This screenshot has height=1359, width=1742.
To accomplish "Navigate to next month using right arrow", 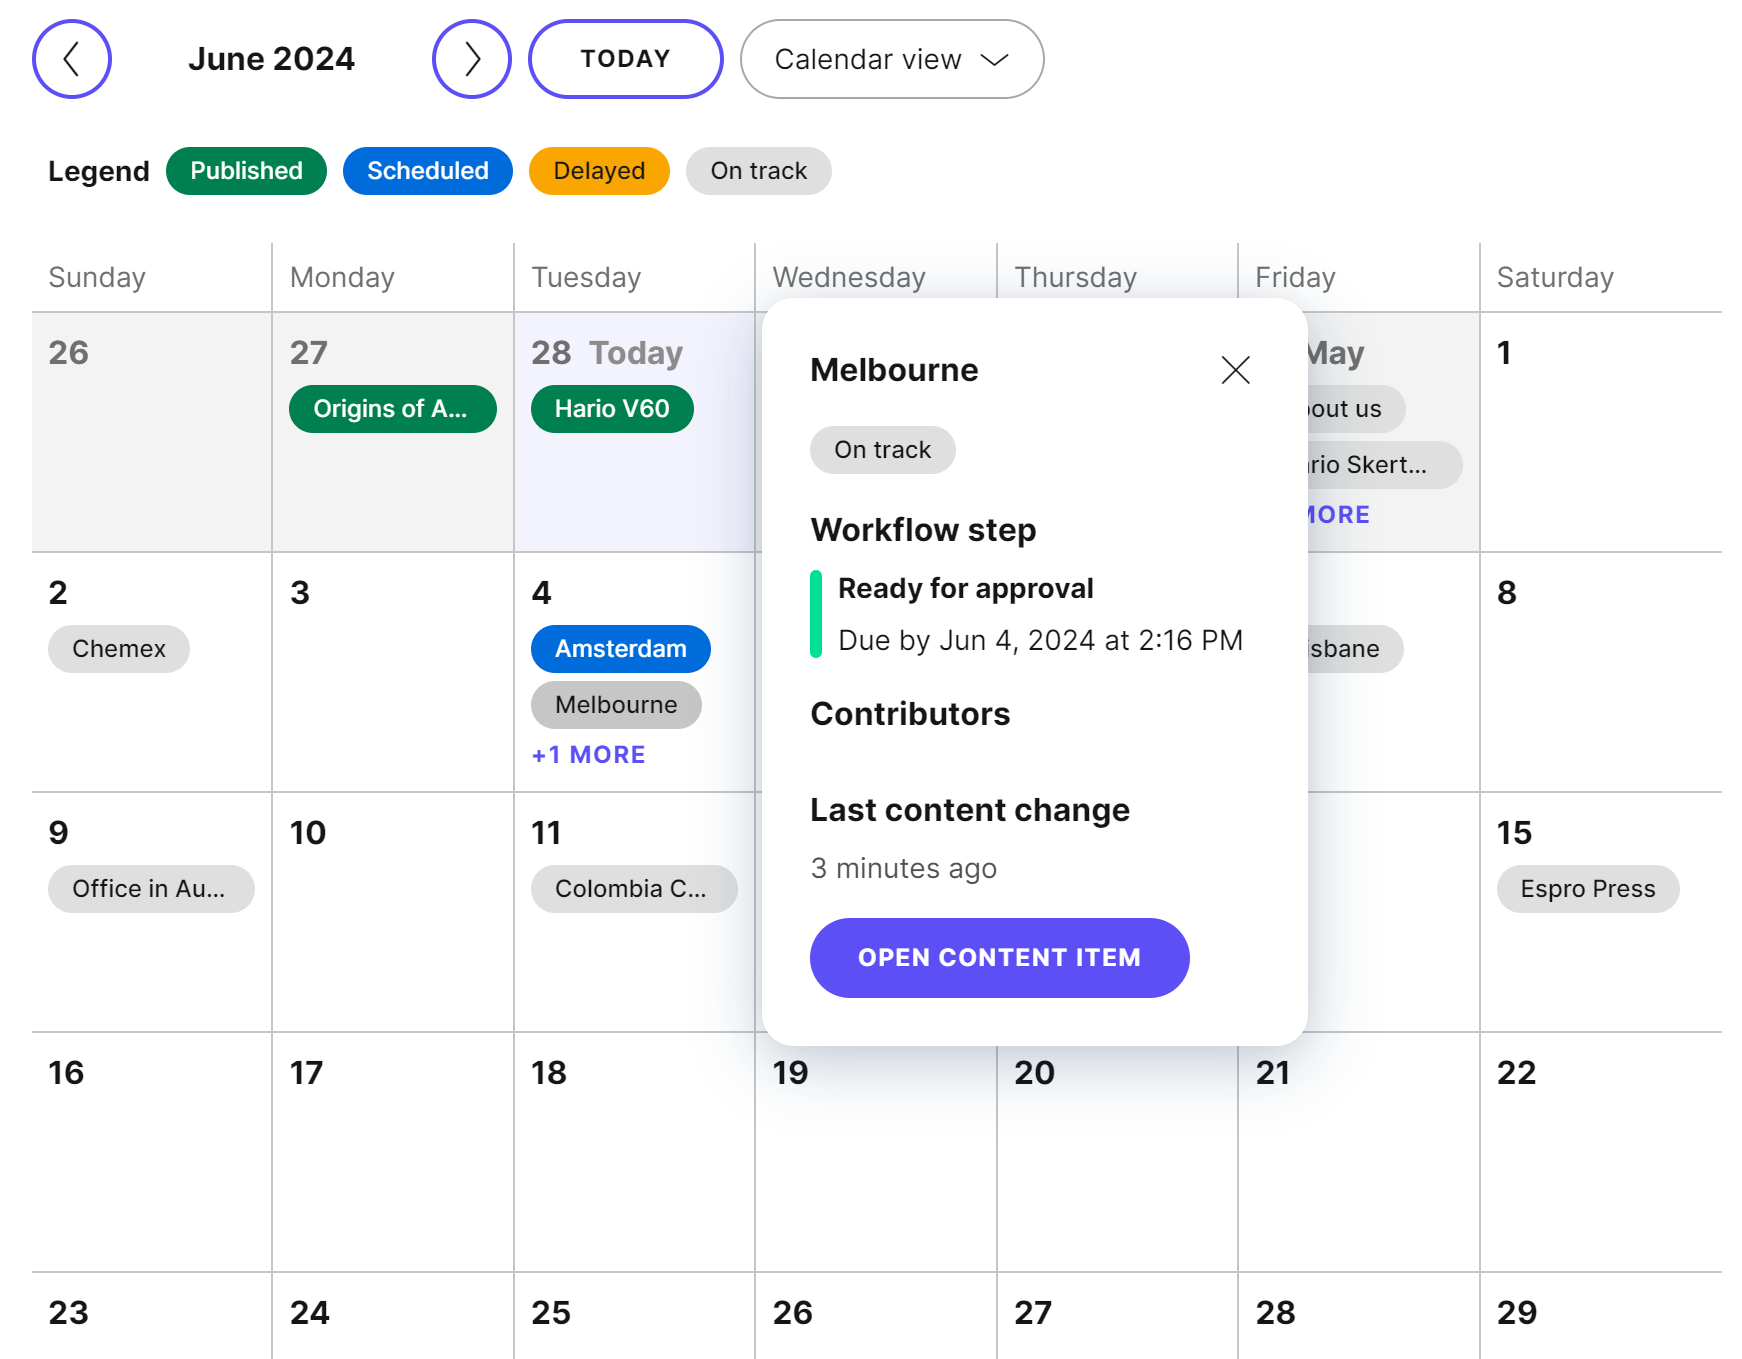I will (x=471, y=59).
